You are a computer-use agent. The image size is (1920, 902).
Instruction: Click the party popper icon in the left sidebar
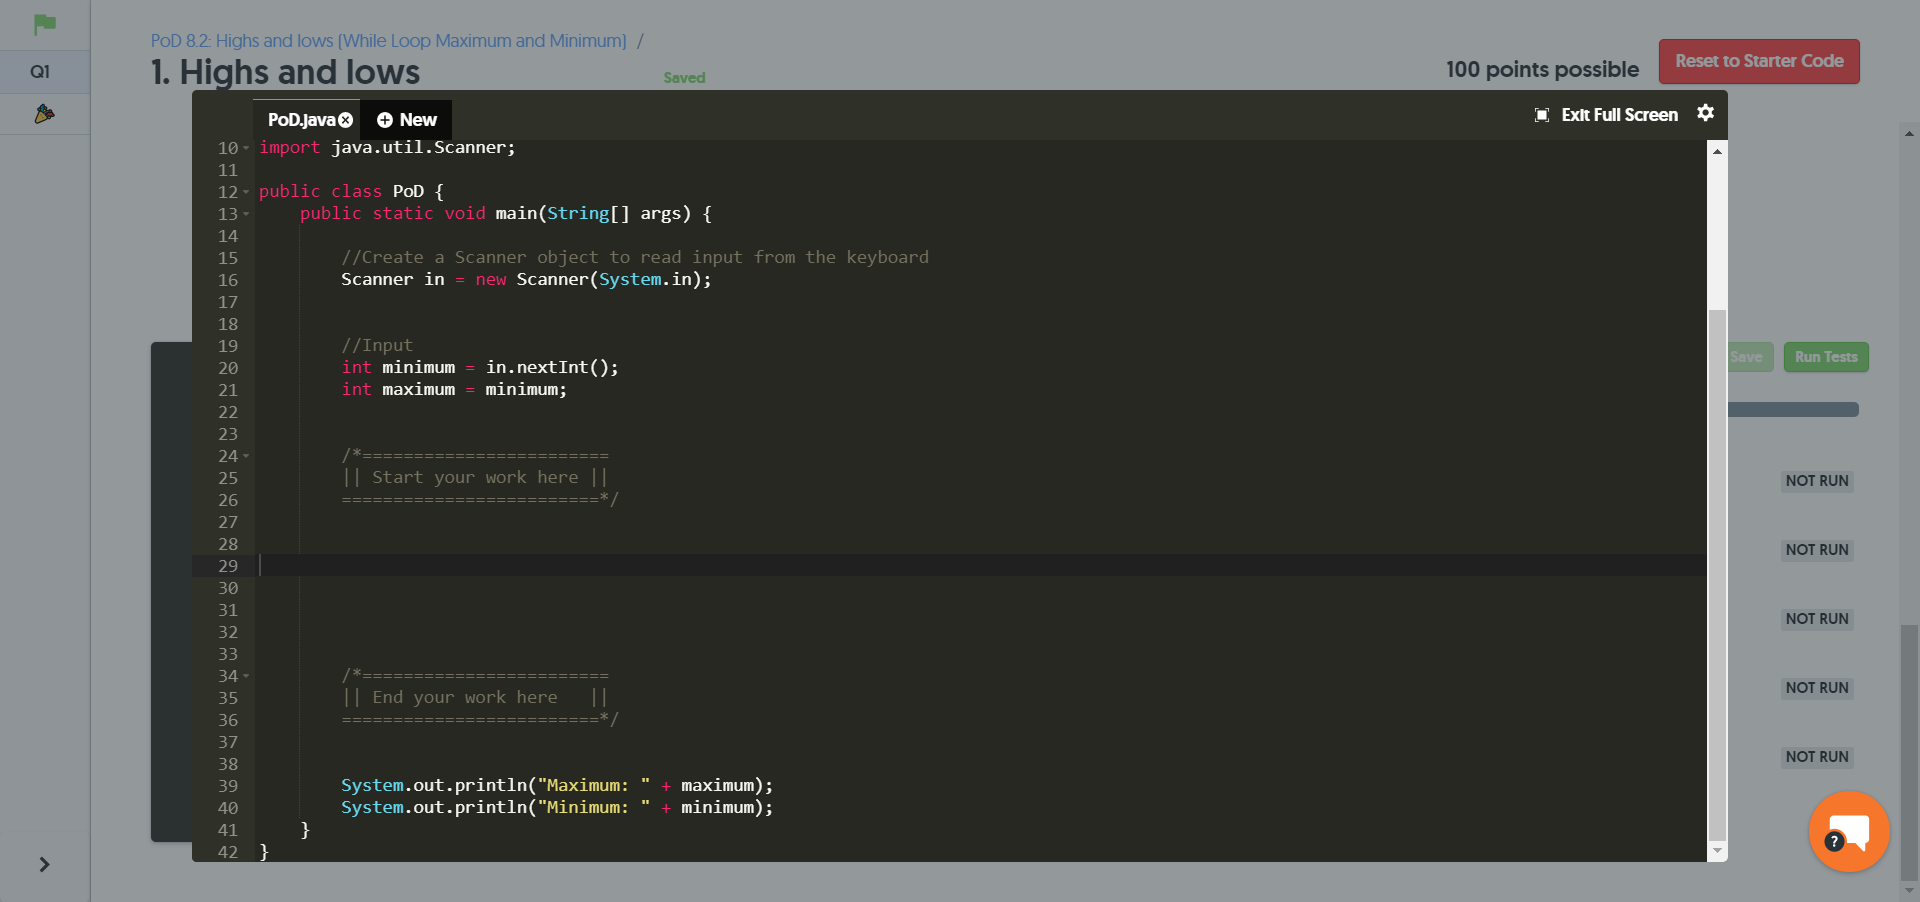[x=44, y=114]
